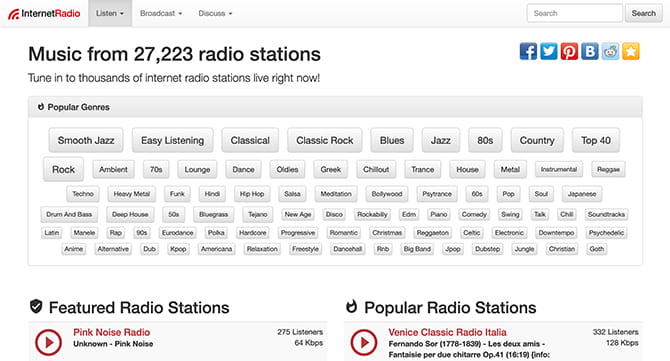Share on Reddit icon
Viewport: 670px width, 361px height.
pyautogui.click(x=610, y=51)
